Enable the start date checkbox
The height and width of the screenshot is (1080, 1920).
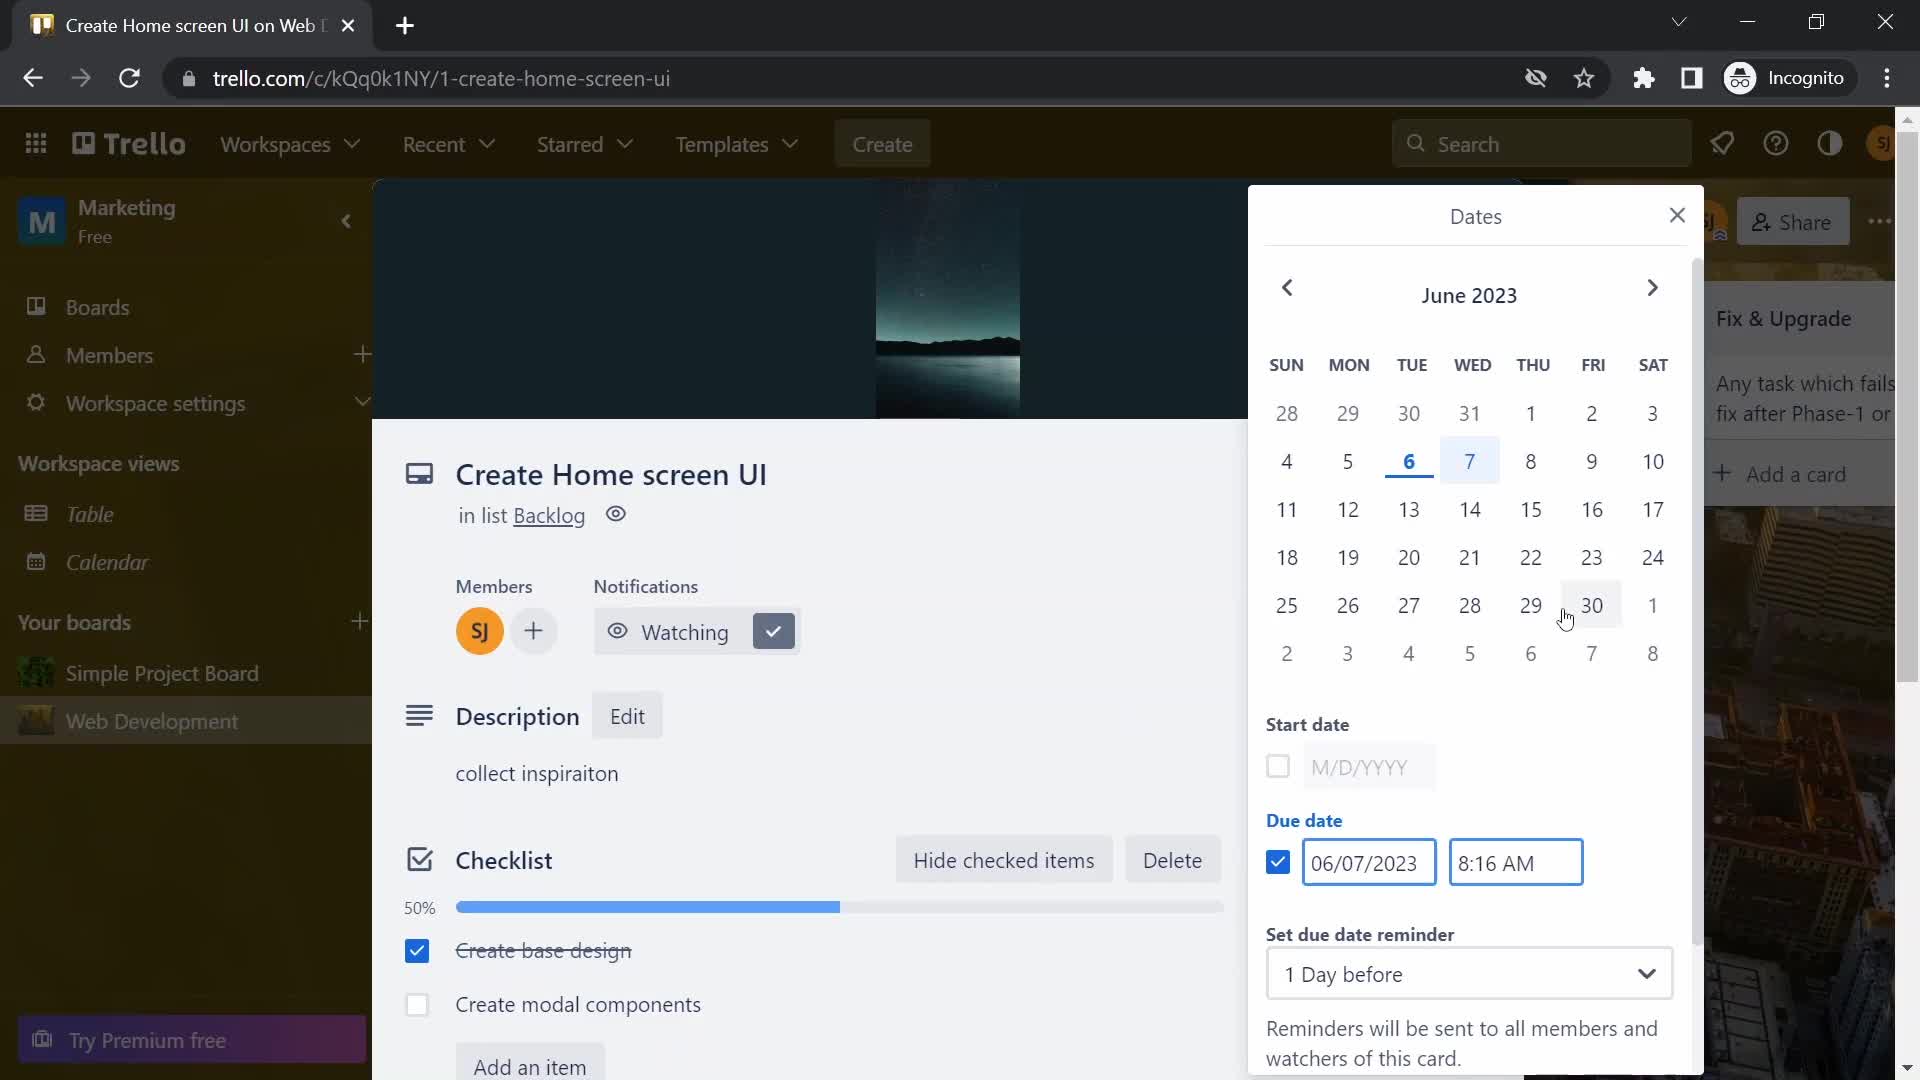pyautogui.click(x=1278, y=766)
